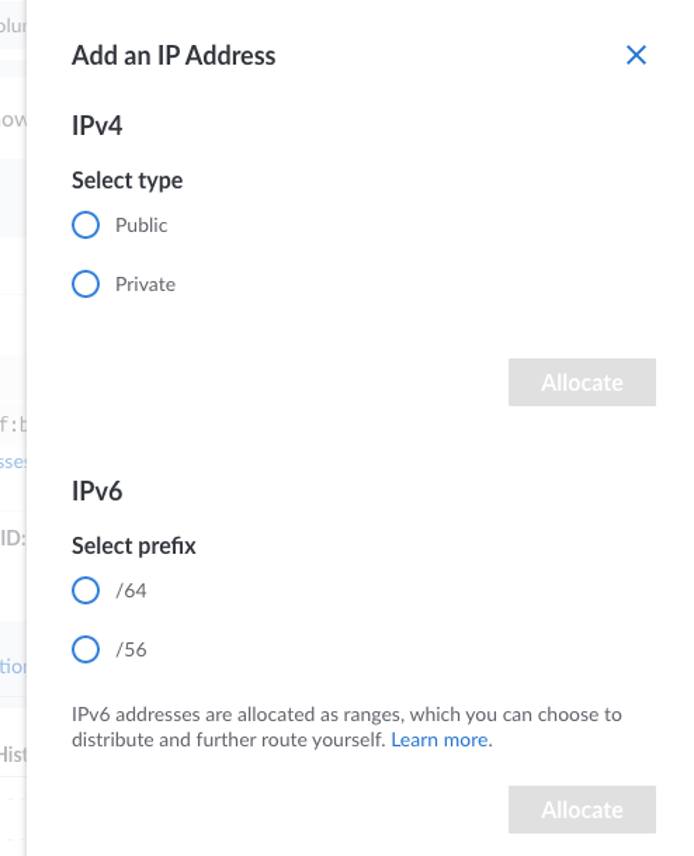Click the Add an IP Address title
Image resolution: width=694 pixels, height=856 pixels.
(x=173, y=56)
